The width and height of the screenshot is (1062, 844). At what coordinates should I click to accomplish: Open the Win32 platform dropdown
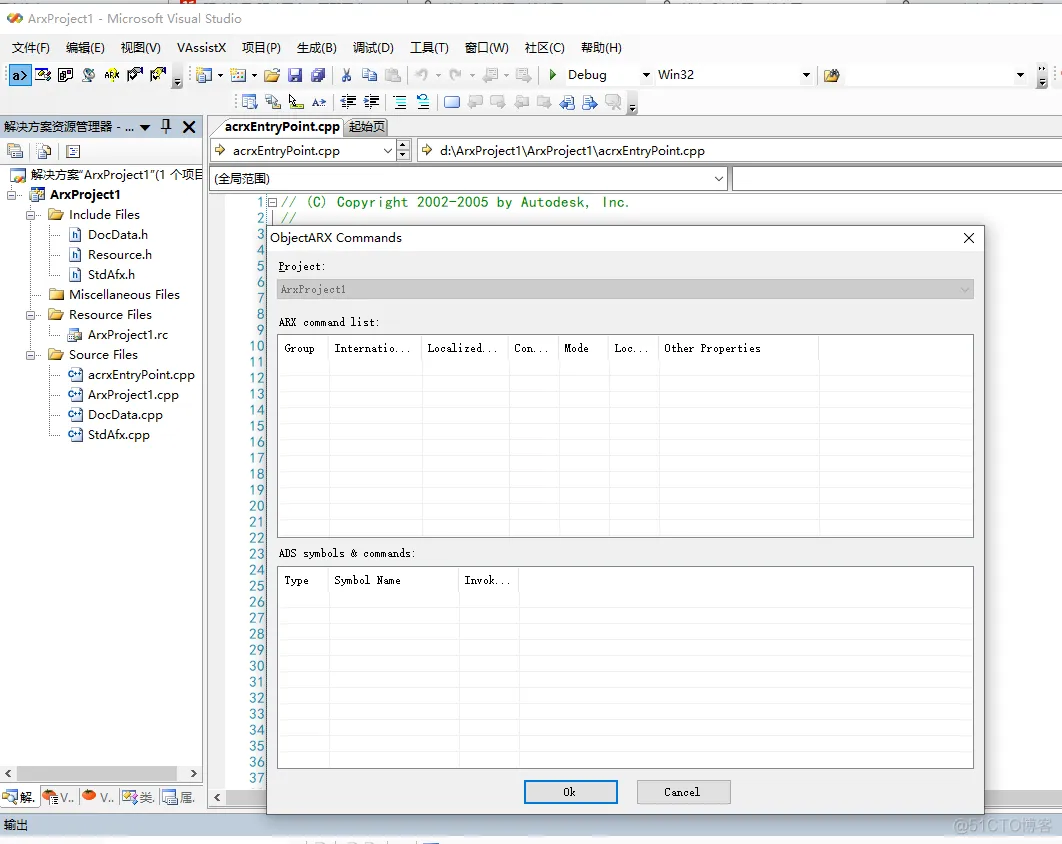point(806,75)
